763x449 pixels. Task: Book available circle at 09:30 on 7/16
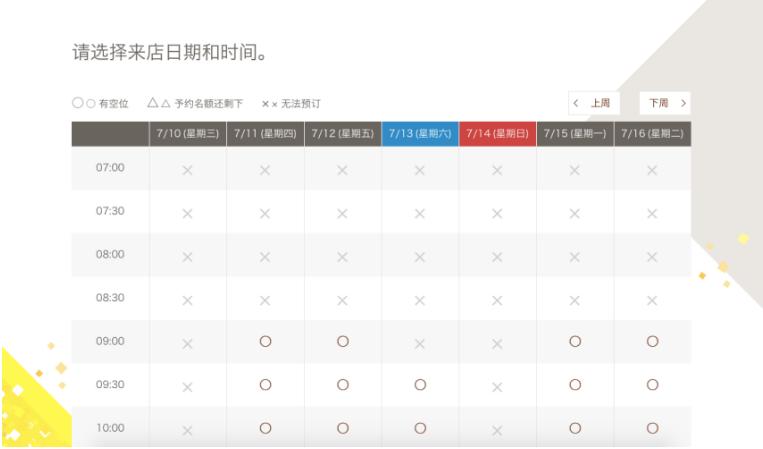click(x=653, y=385)
